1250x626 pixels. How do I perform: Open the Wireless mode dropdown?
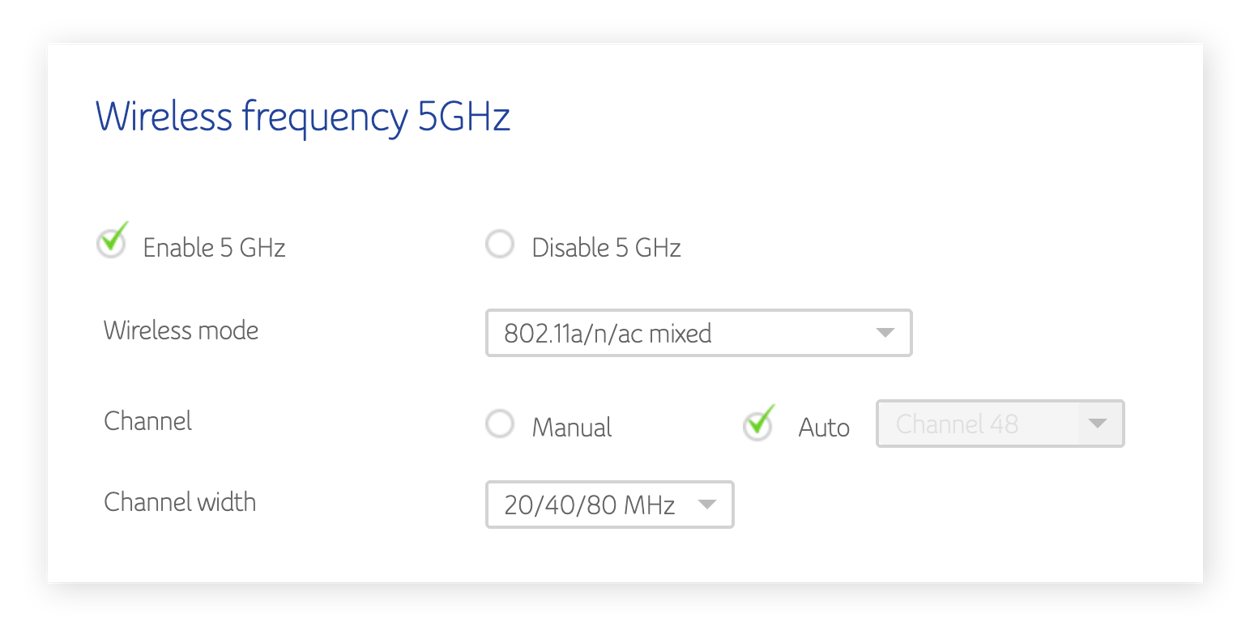[x=698, y=333]
